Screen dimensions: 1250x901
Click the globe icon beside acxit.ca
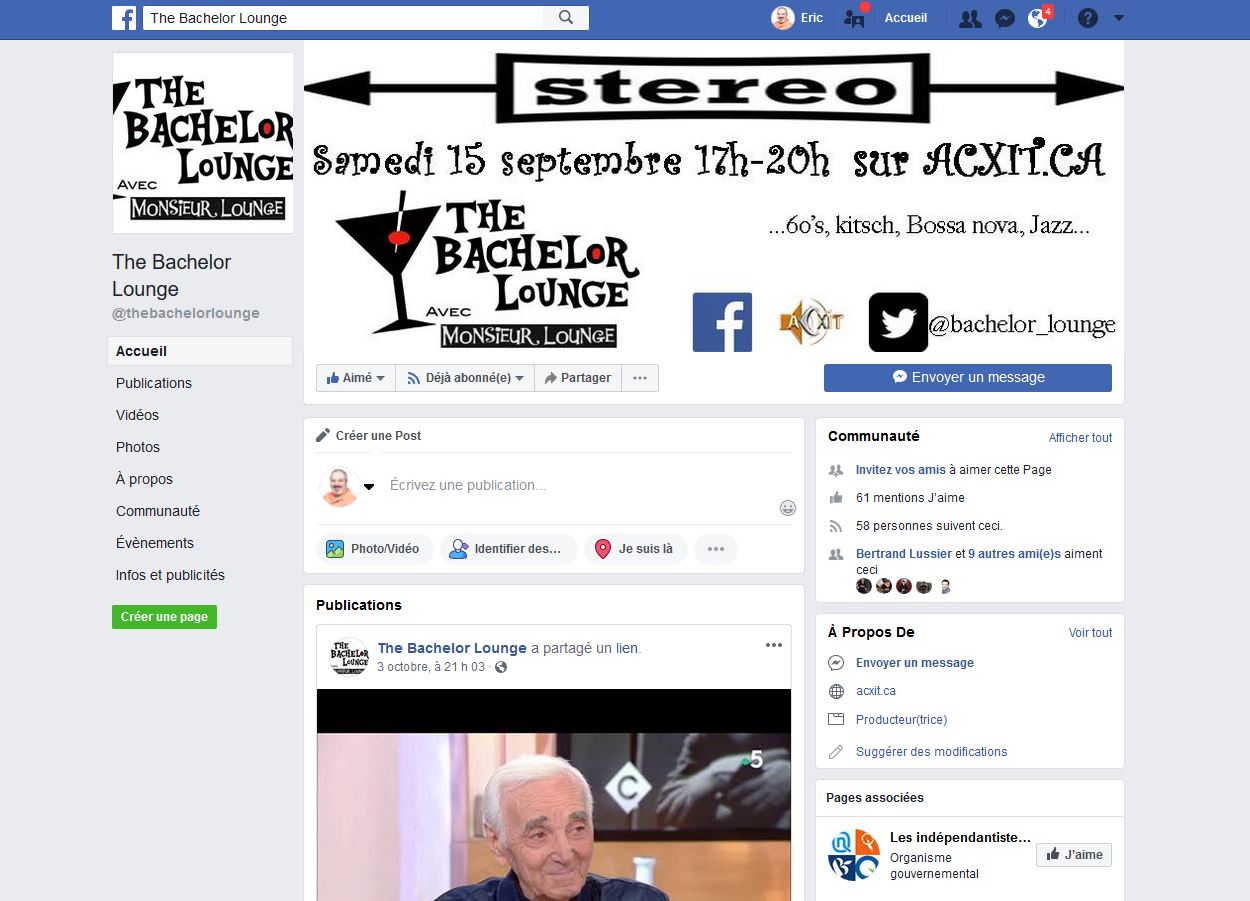click(836, 691)
